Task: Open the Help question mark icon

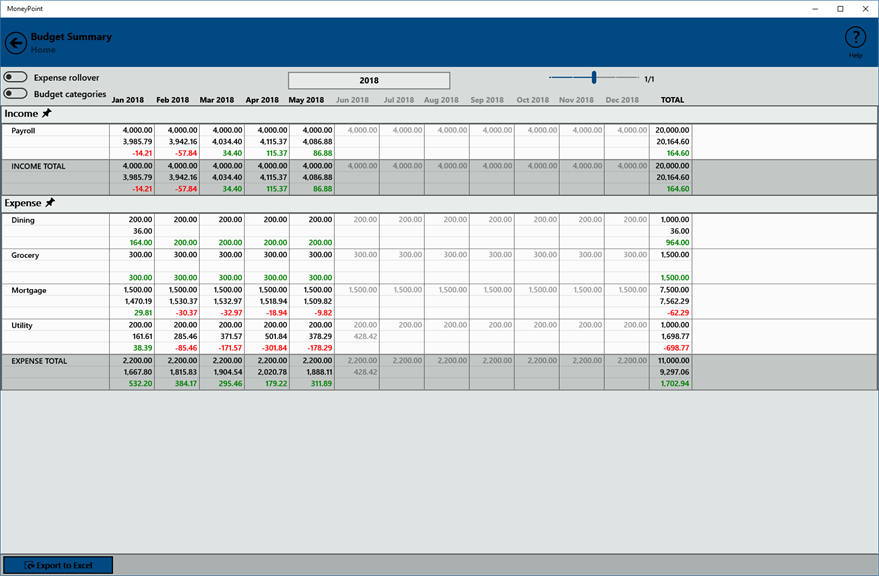Action: (x=855, y=38)
